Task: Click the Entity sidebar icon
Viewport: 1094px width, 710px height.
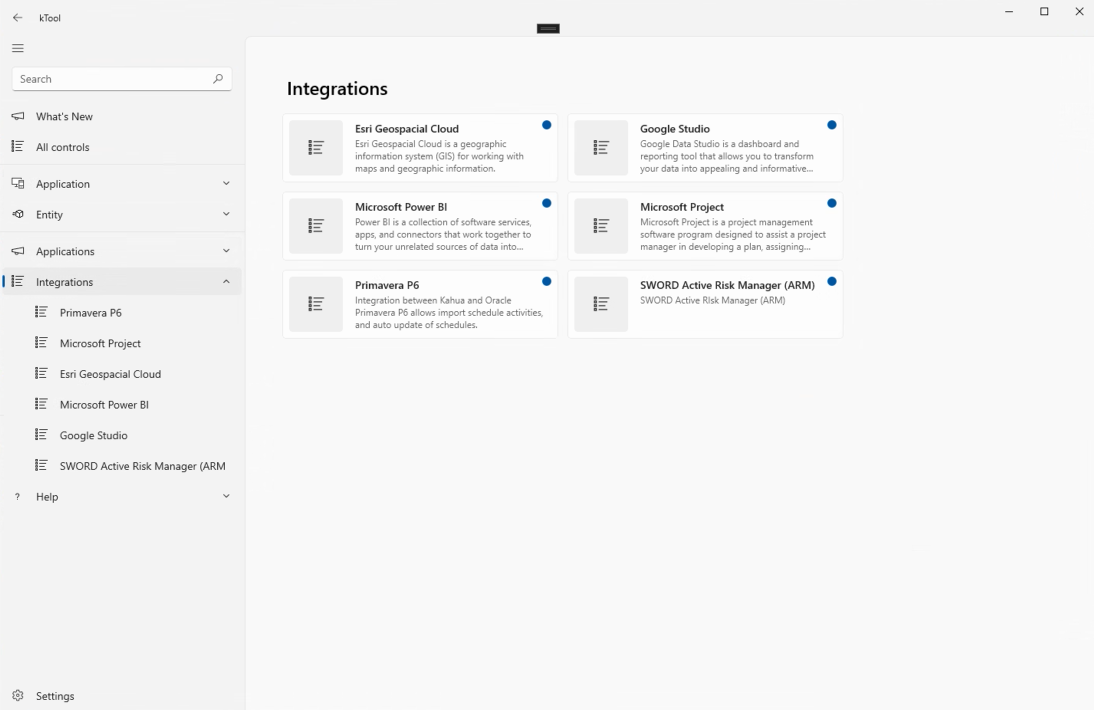Action: tap(17, 214)
